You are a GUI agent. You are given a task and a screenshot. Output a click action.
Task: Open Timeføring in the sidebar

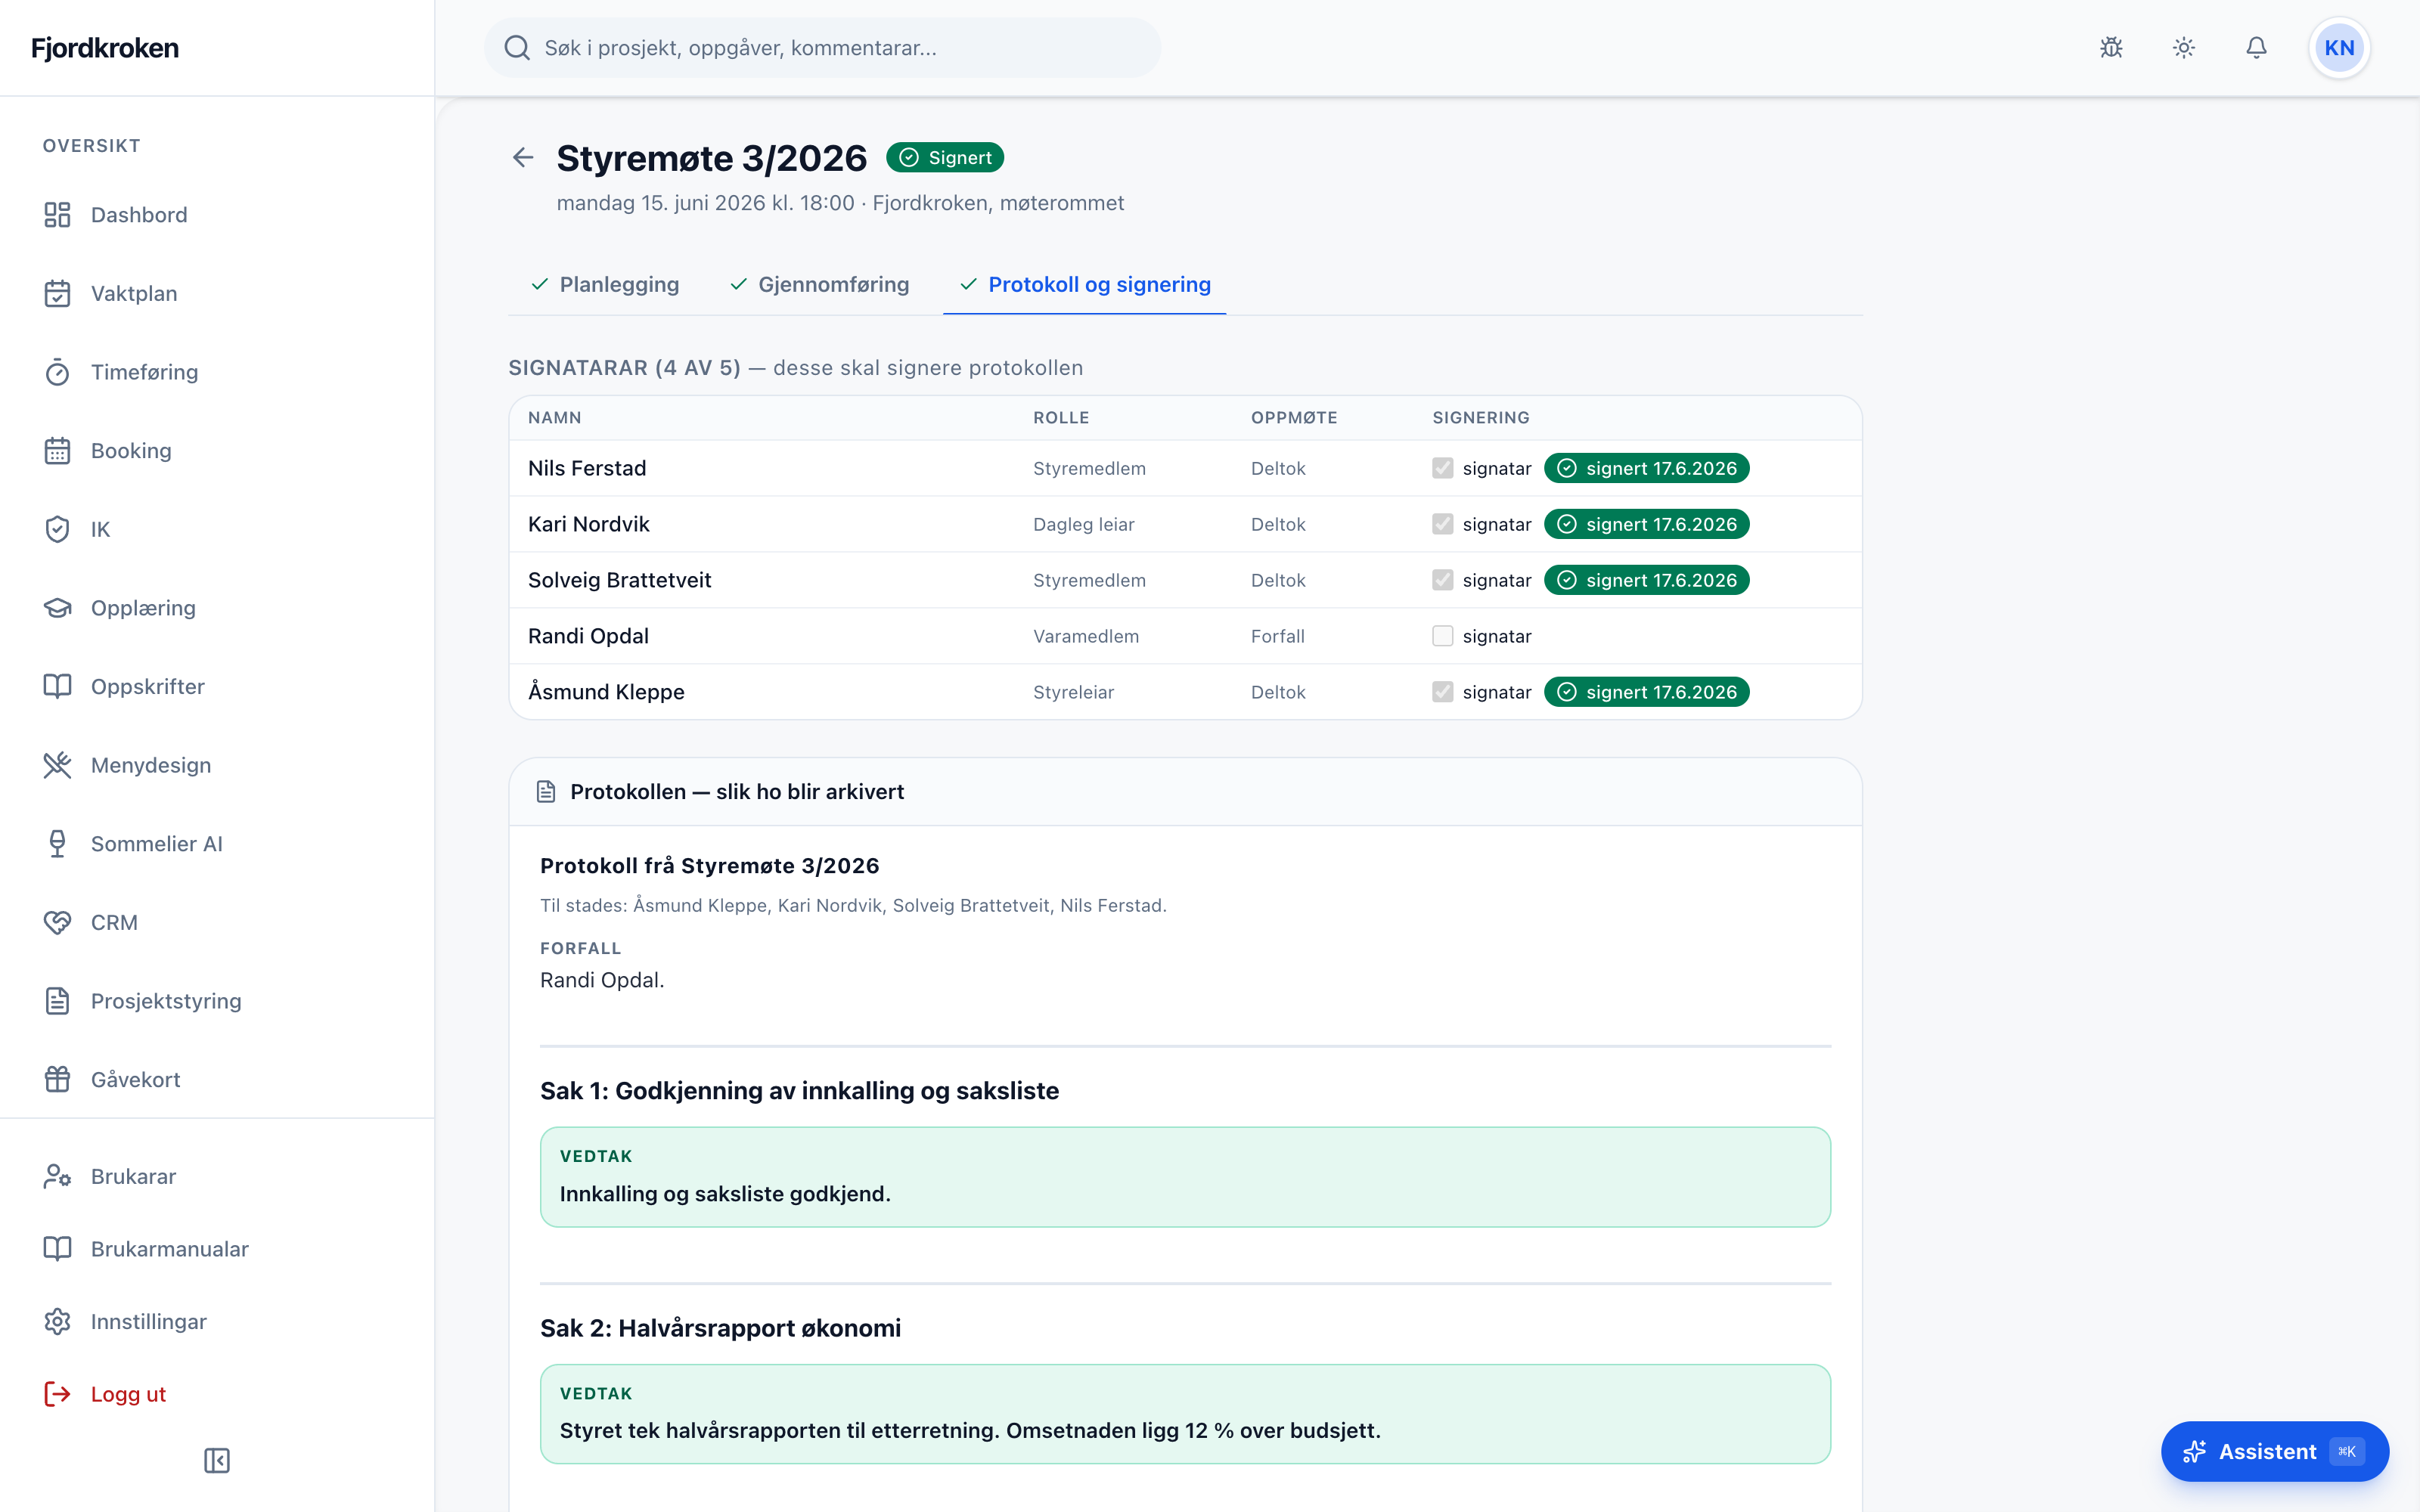click(x=217, y=372)
